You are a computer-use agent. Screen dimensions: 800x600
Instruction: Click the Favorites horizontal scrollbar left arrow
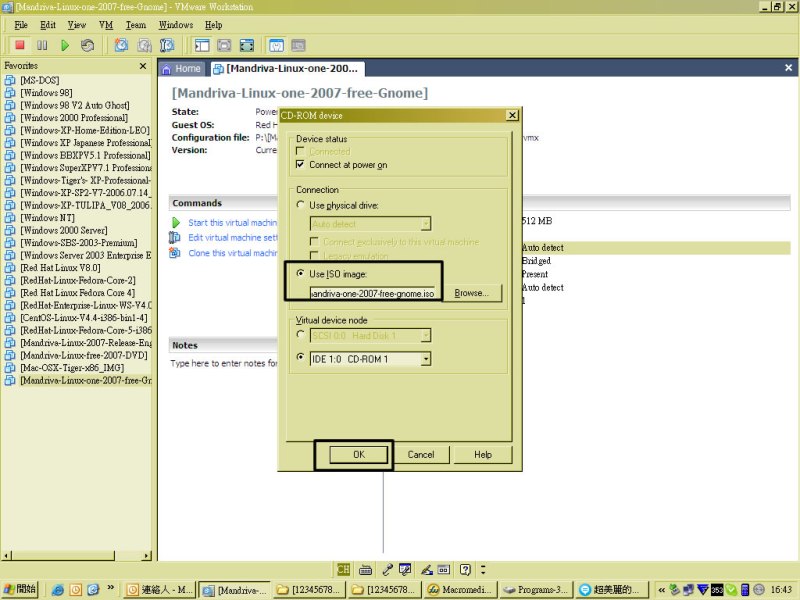point(7,555)
